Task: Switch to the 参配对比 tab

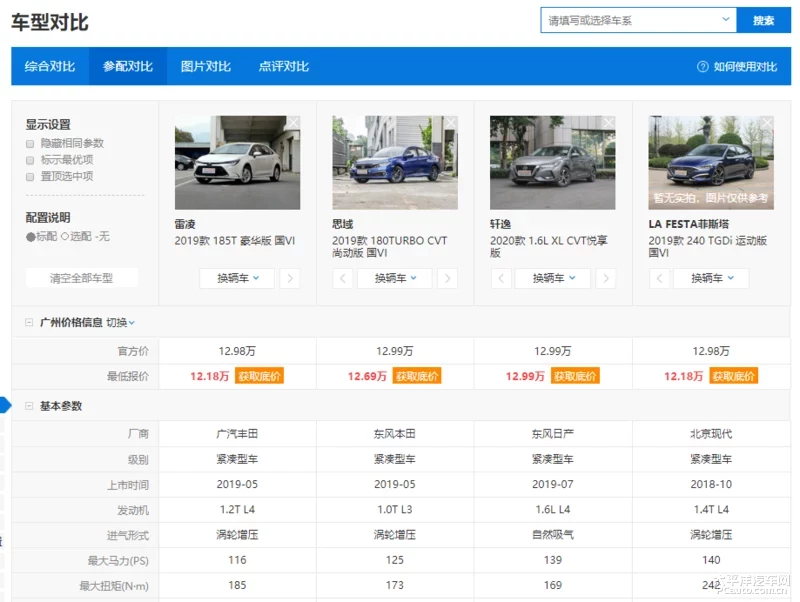Action: click(x=128, y=66)
